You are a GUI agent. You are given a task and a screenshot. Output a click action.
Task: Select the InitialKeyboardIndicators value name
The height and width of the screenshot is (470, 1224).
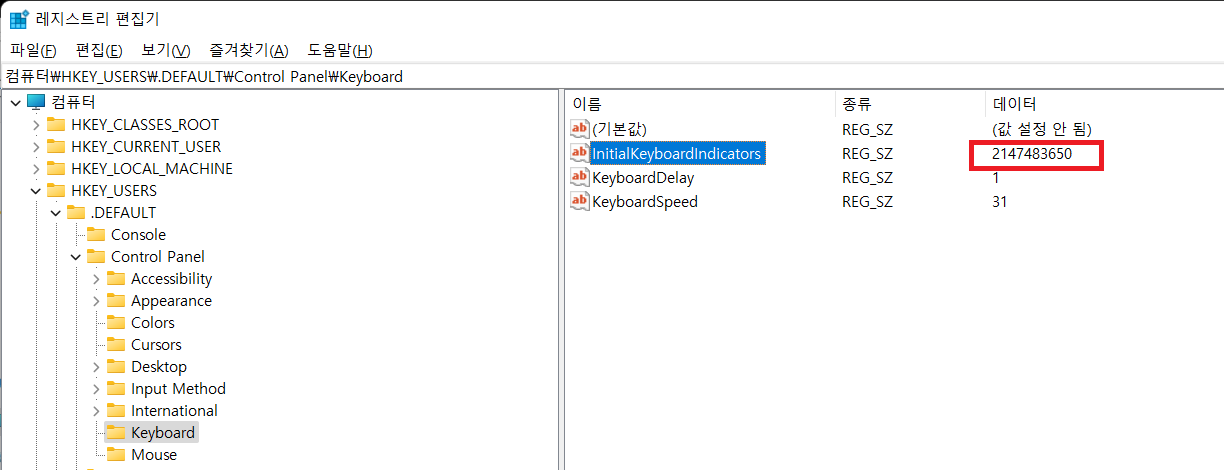677,153
